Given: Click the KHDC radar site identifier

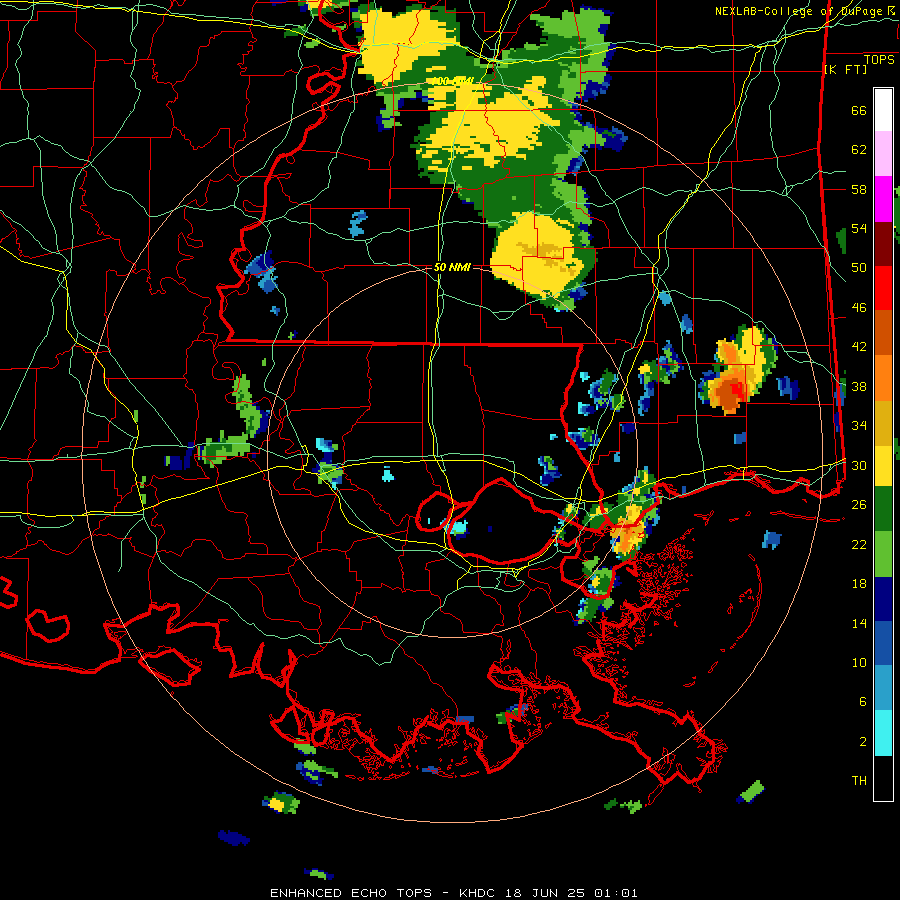Looking at the screenshot, I should coord(478,893).
